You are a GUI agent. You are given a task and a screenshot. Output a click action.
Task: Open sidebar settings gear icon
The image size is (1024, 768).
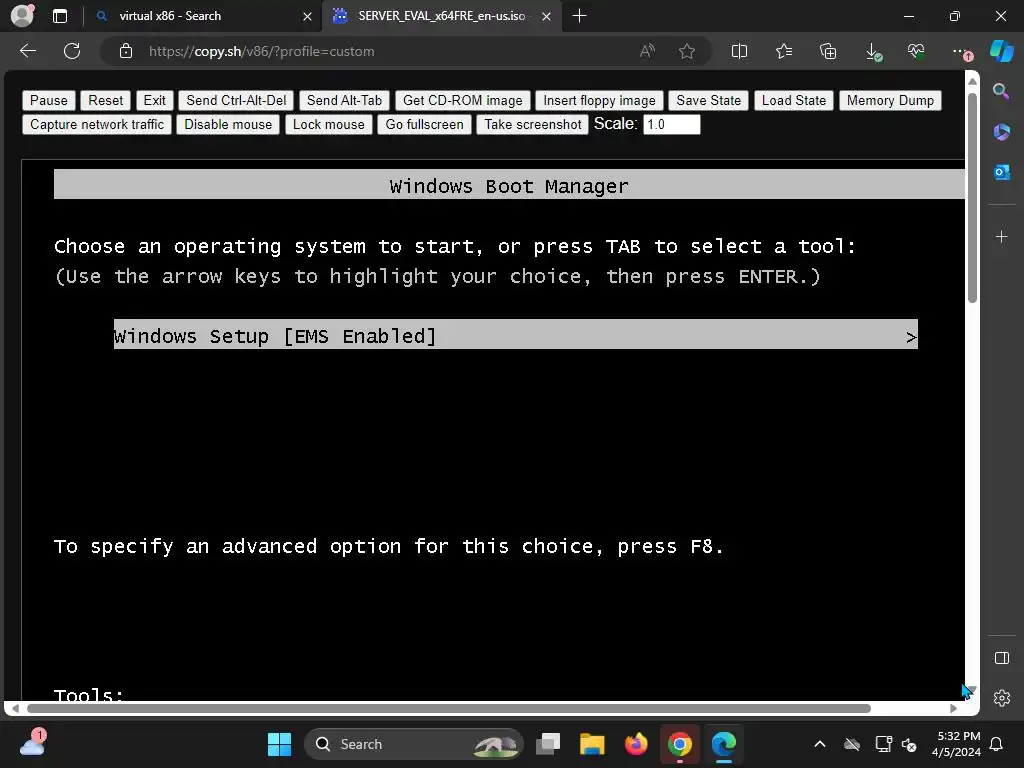pyautogui.click(x=1001, y=698)
